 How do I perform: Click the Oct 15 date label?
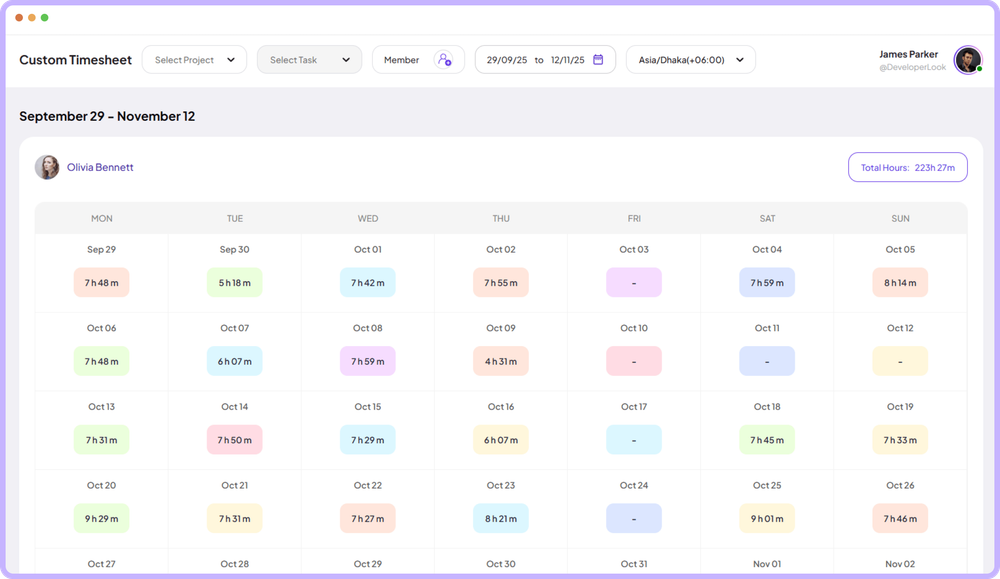click(368, 406)
